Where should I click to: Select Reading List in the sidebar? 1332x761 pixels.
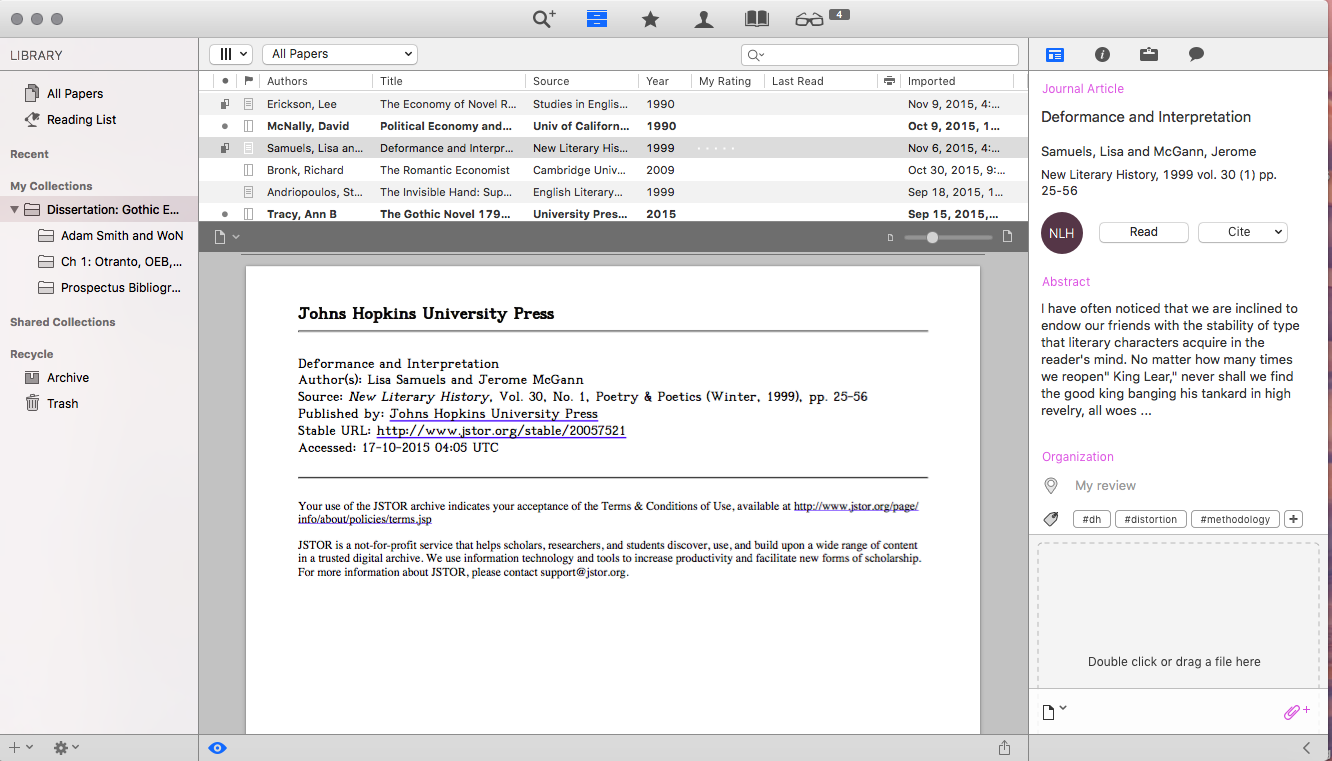click(81, 120)
